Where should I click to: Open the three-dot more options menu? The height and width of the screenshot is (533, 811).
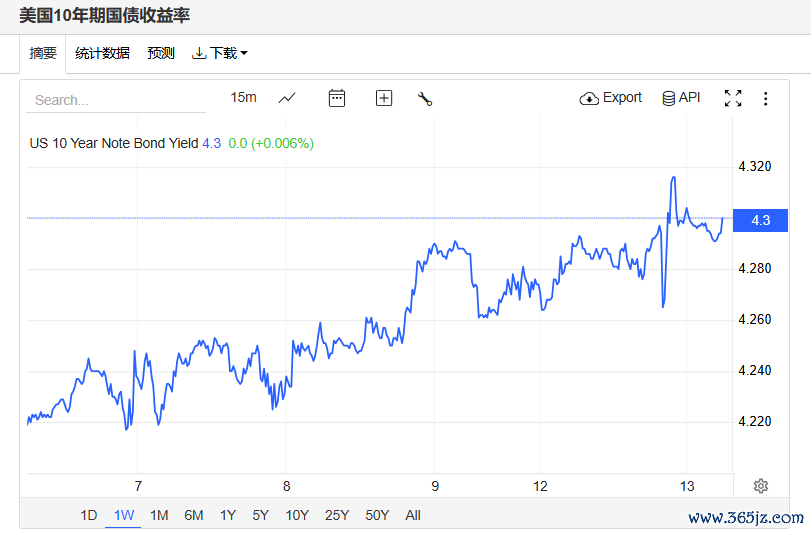click(x=766, y=98)
